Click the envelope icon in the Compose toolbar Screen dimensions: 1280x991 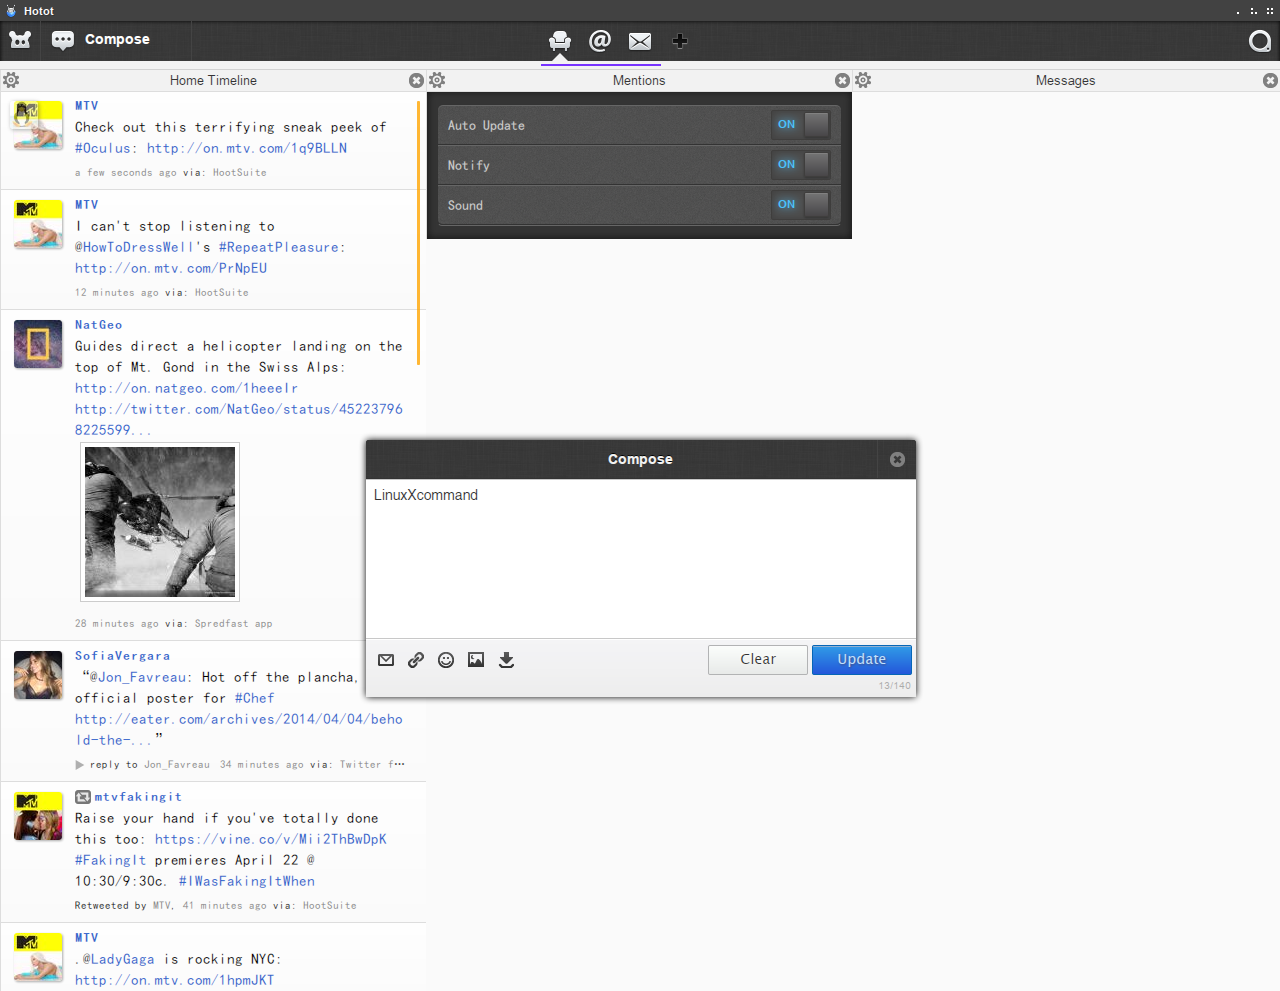point(386,660)
